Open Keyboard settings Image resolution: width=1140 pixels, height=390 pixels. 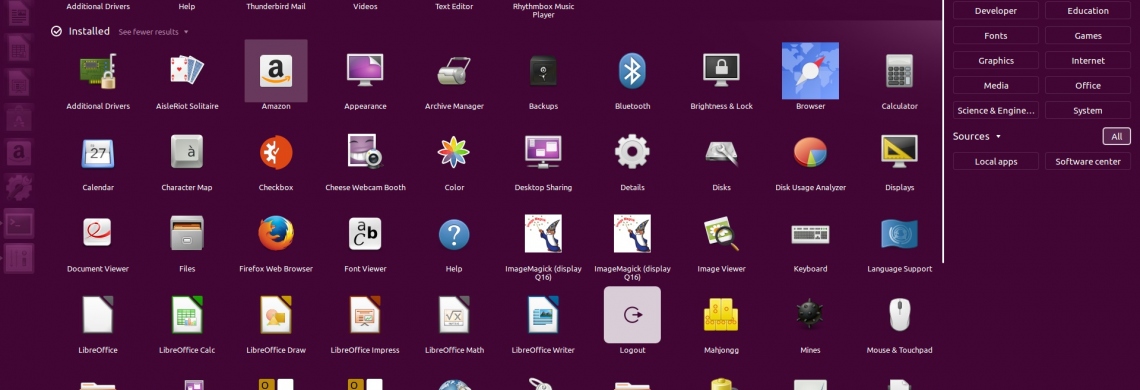[x=810, y=234]
